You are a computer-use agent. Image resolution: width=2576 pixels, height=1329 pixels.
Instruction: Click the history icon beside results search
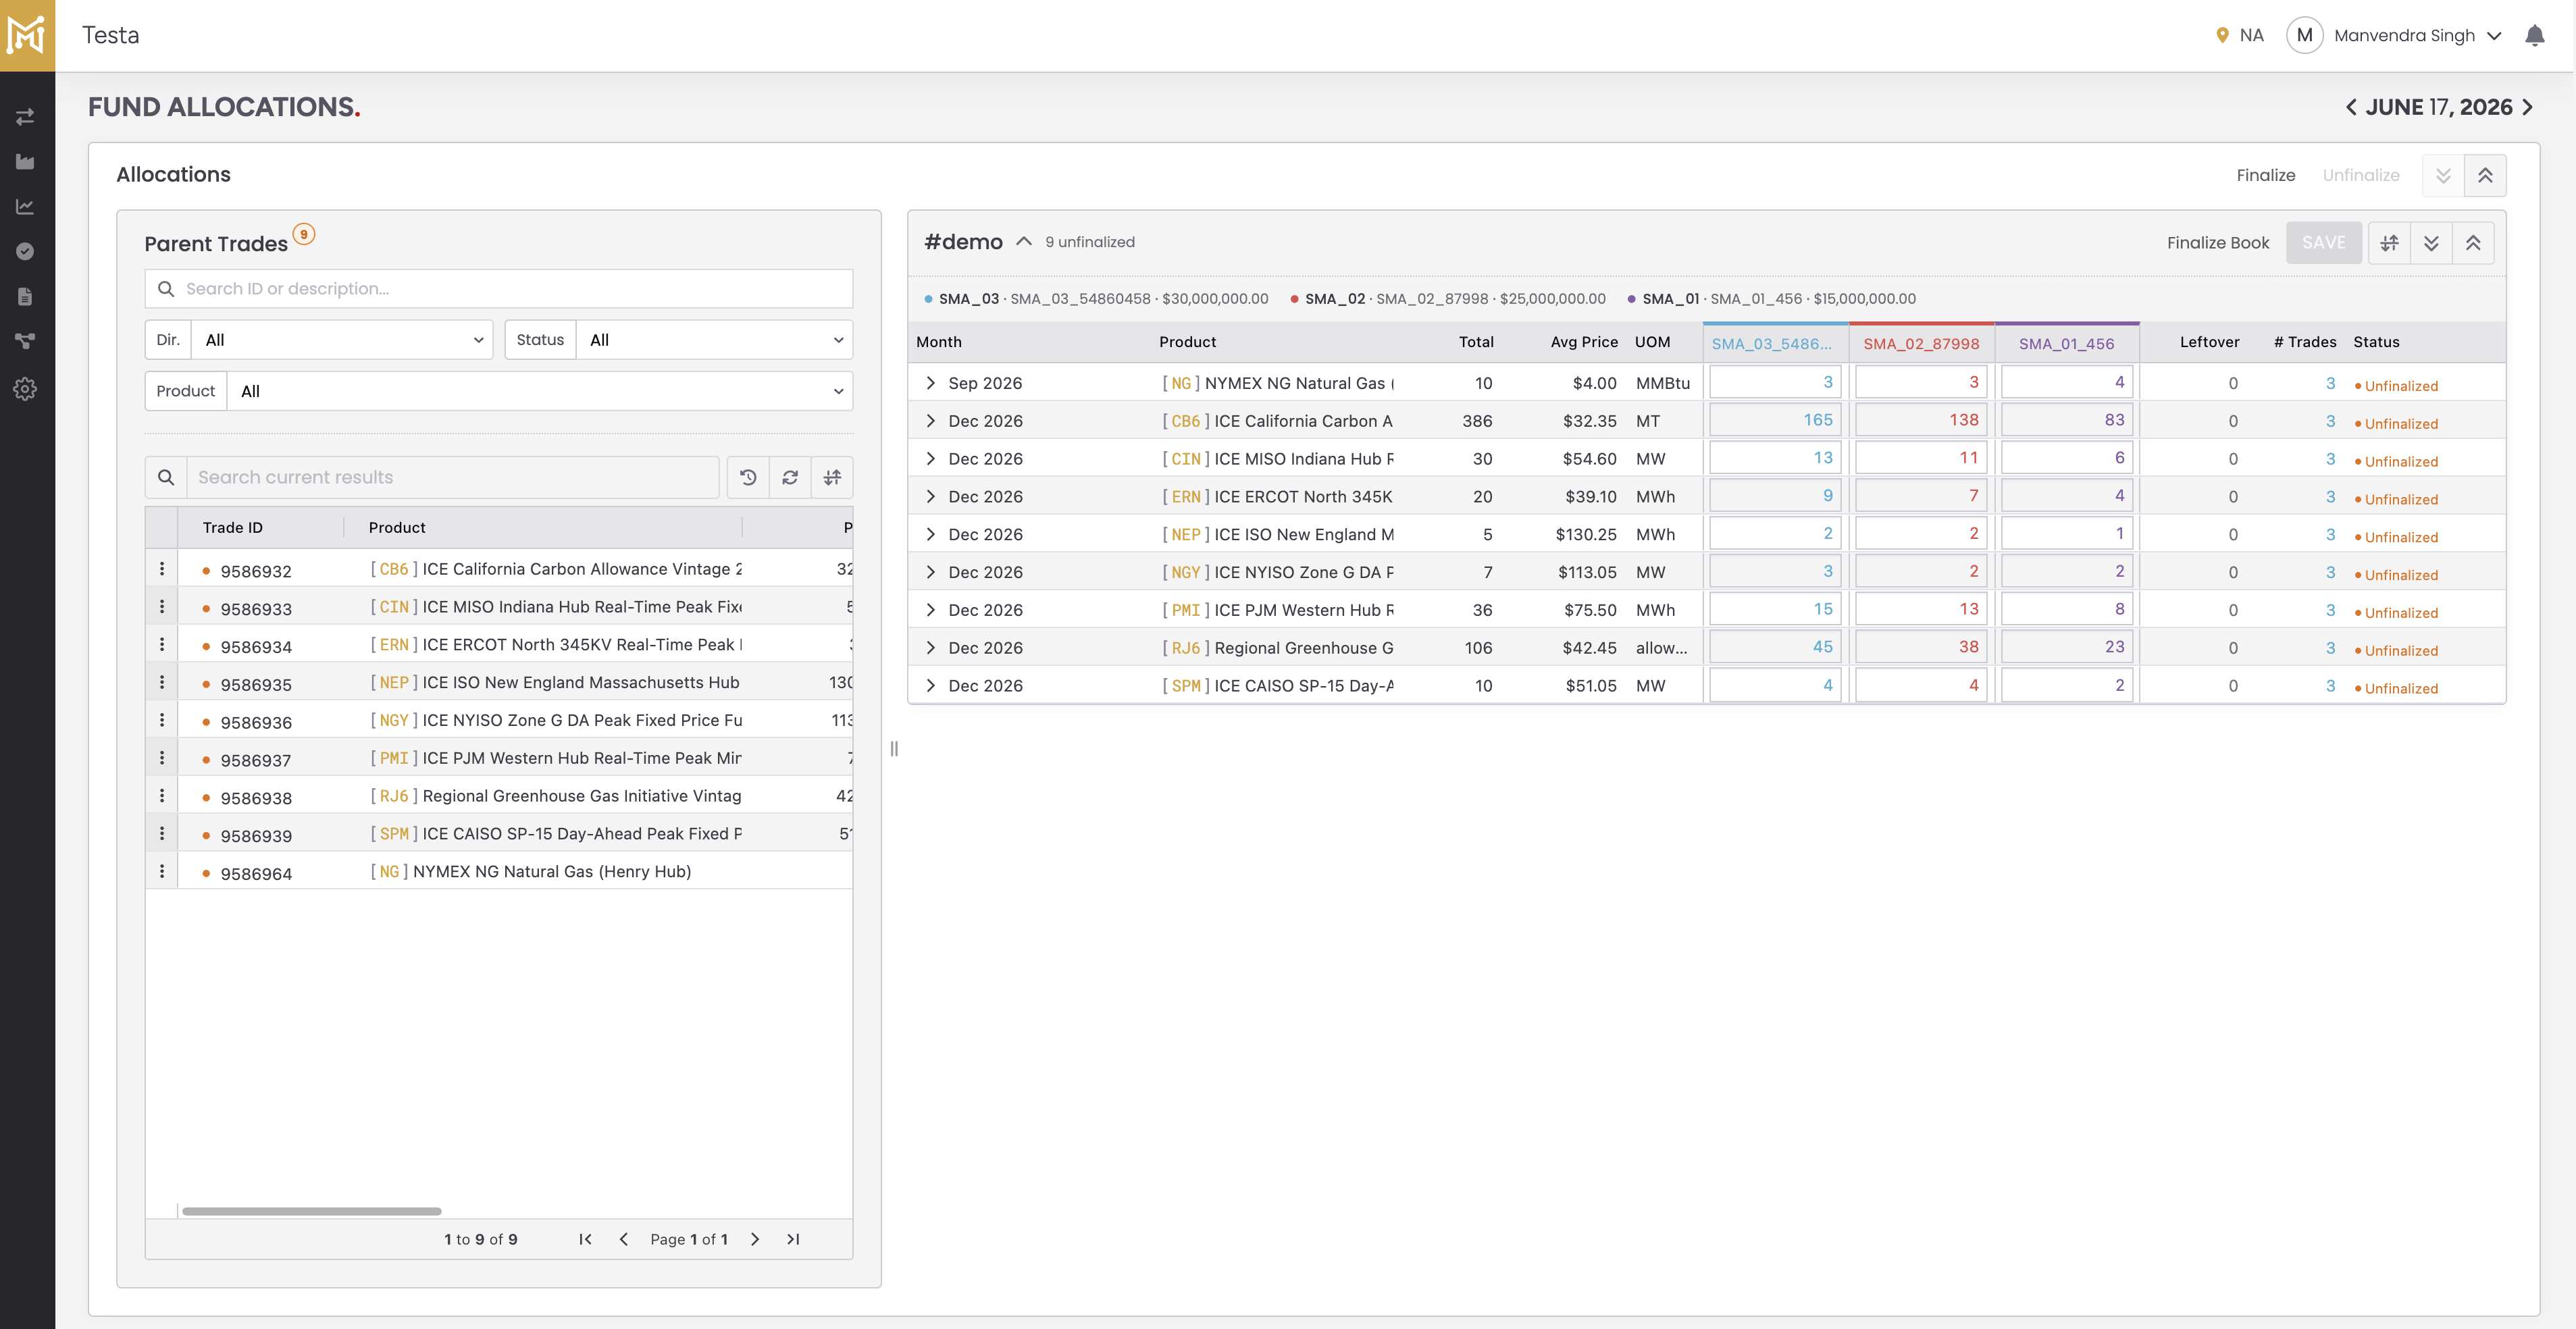click(x=748, y=477)
